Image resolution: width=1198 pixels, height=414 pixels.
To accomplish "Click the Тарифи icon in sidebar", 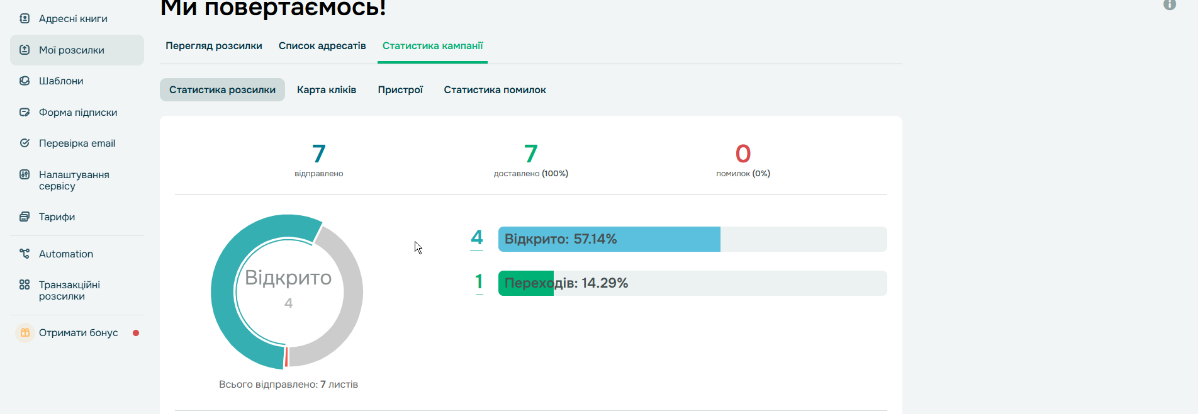I will (x=24, y=216).
